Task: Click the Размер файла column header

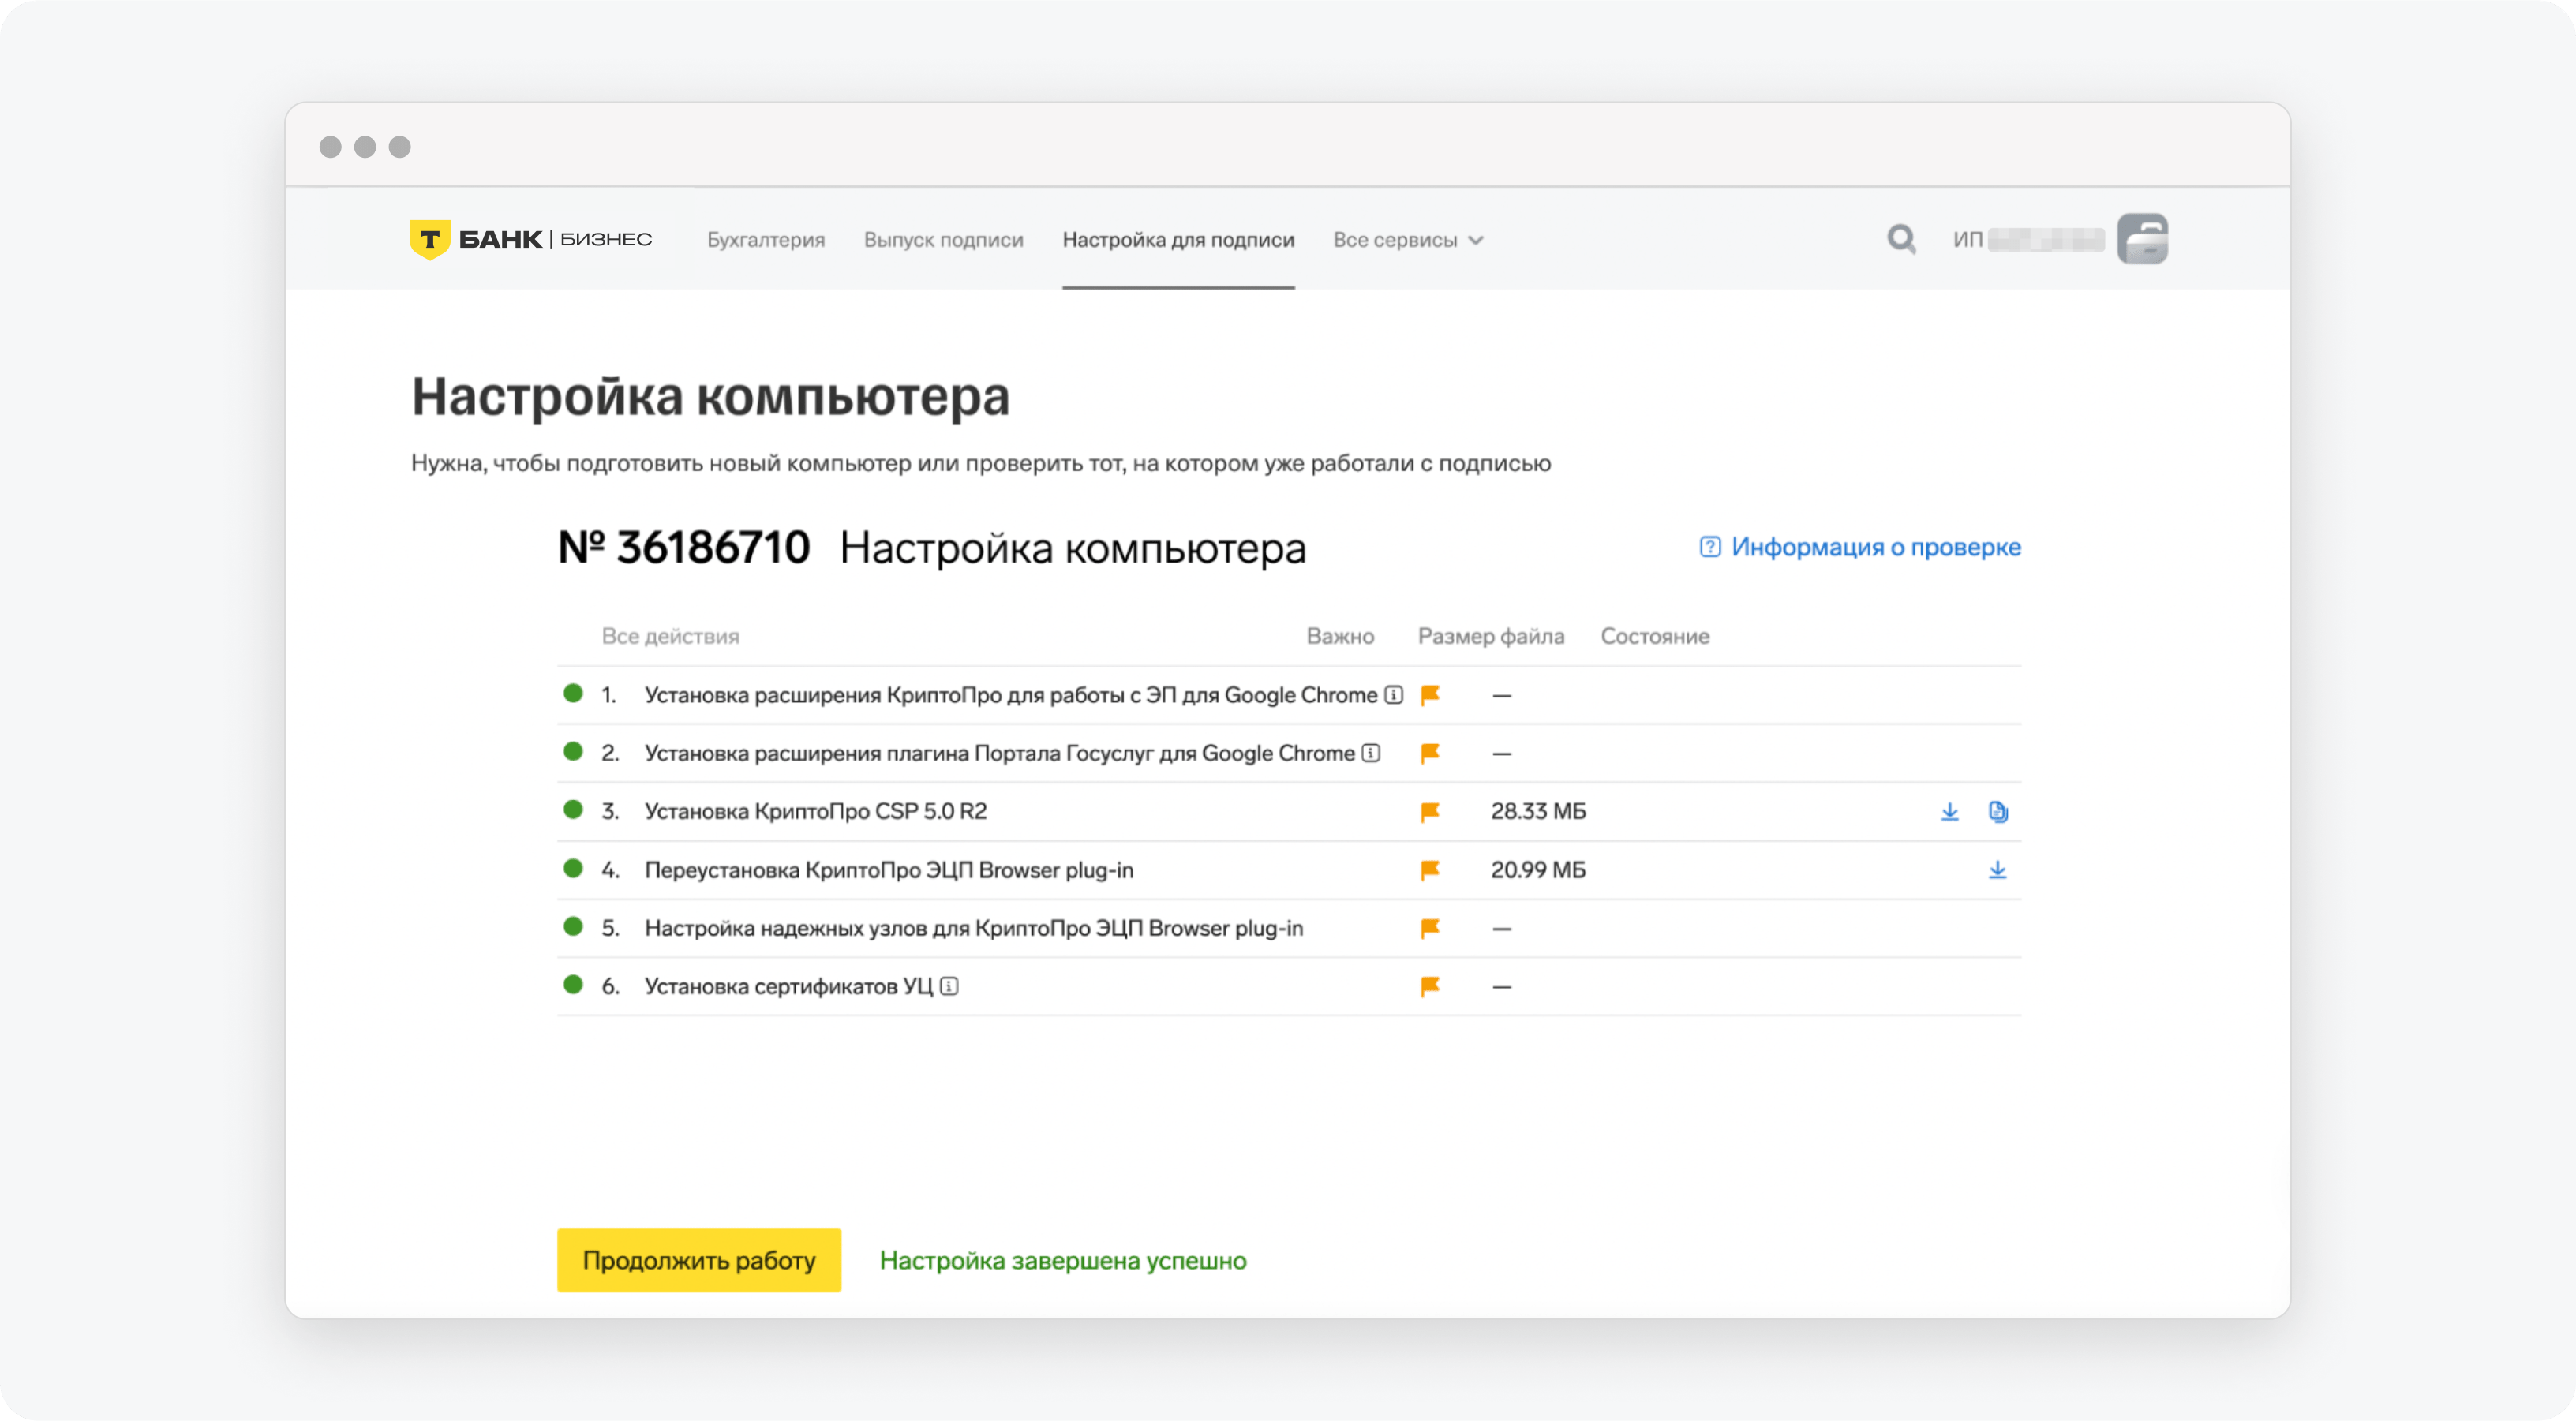Action: 1491,636
